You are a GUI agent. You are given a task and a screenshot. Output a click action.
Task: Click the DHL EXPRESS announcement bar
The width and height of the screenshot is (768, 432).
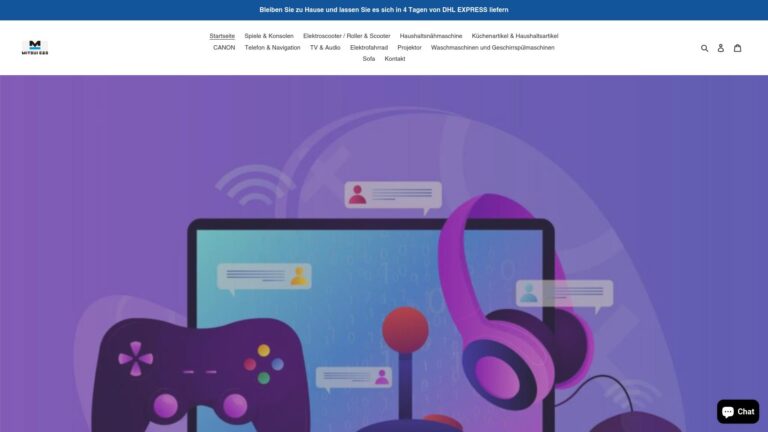click(384, 10)
